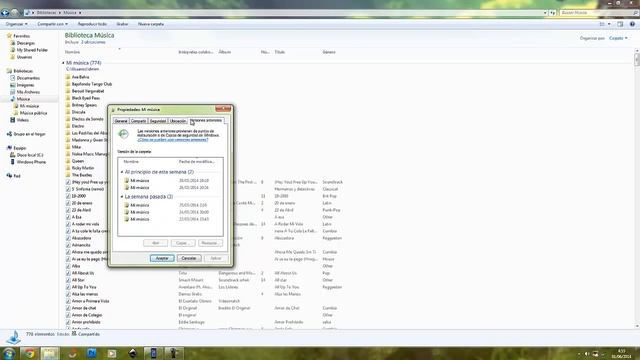Open the change view dropdown arrow

(x=609, y=24)
